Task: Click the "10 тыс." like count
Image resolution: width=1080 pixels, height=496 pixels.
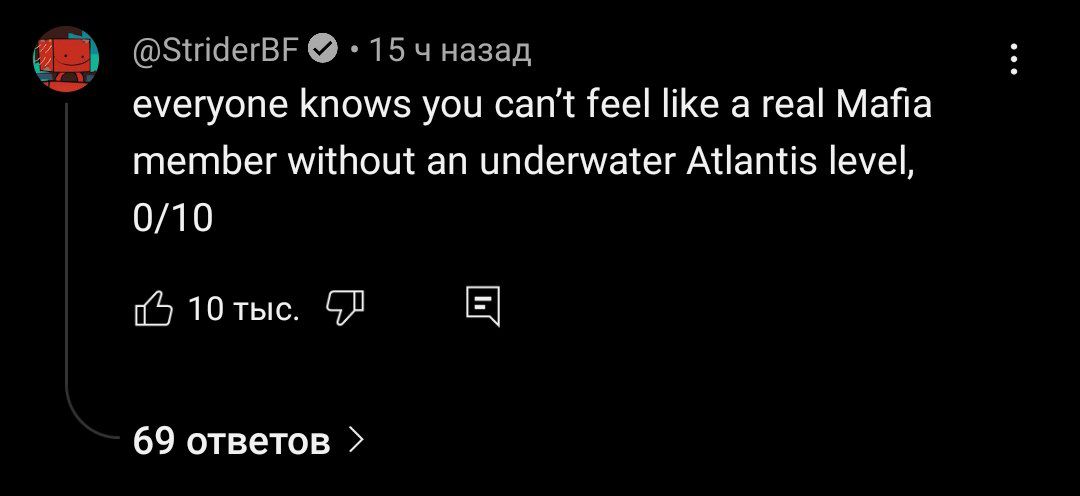Action: 243,310
